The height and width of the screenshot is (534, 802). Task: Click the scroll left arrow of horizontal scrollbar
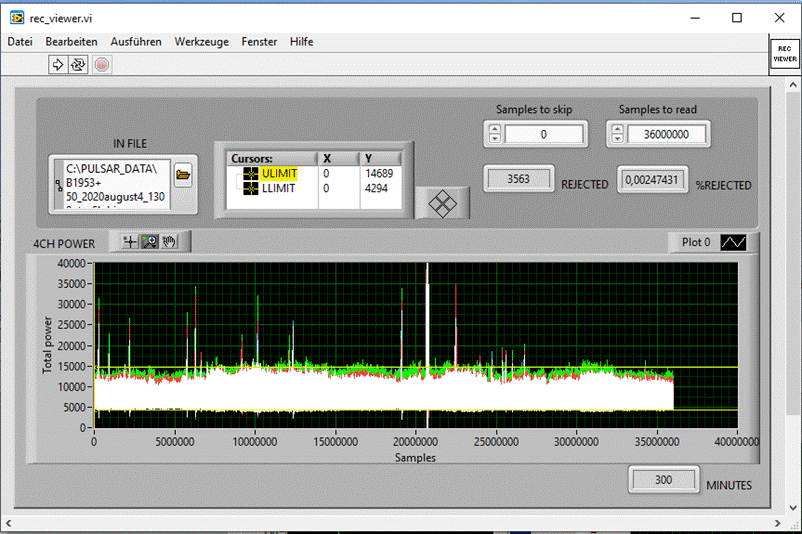point(8,523)
